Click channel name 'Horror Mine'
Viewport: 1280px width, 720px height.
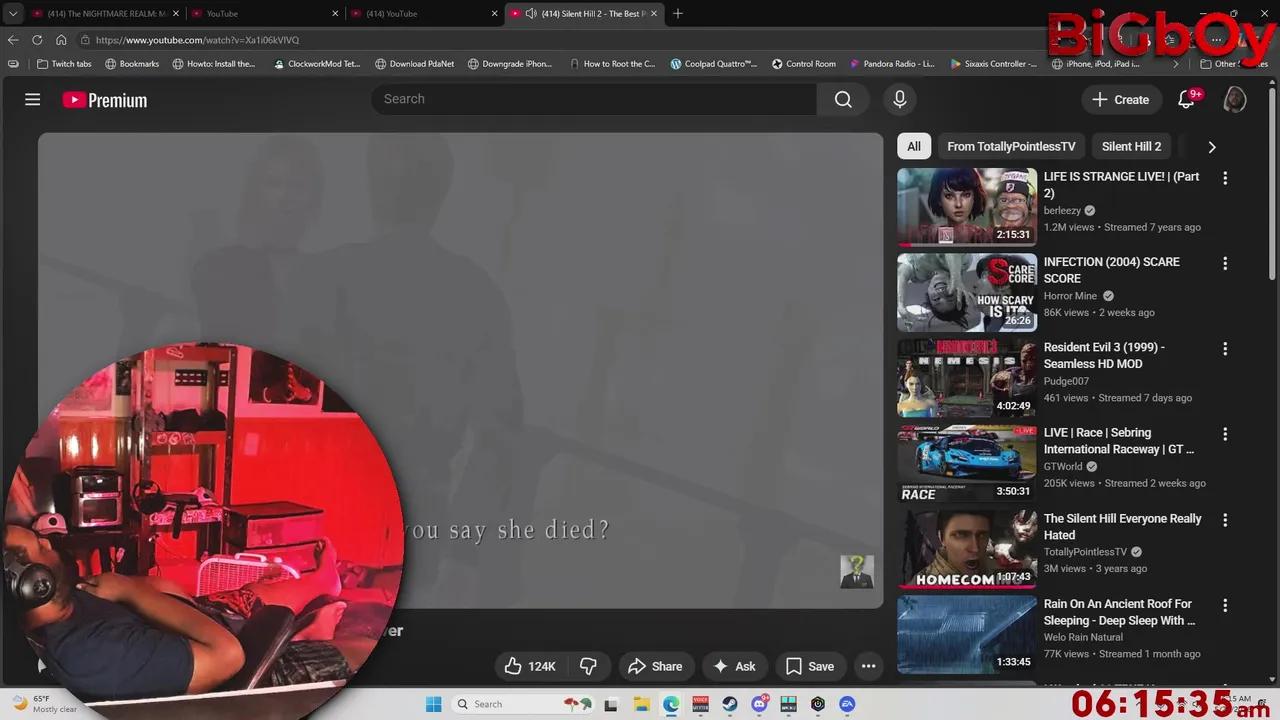pyautogui.click(x=1071, y=296)
